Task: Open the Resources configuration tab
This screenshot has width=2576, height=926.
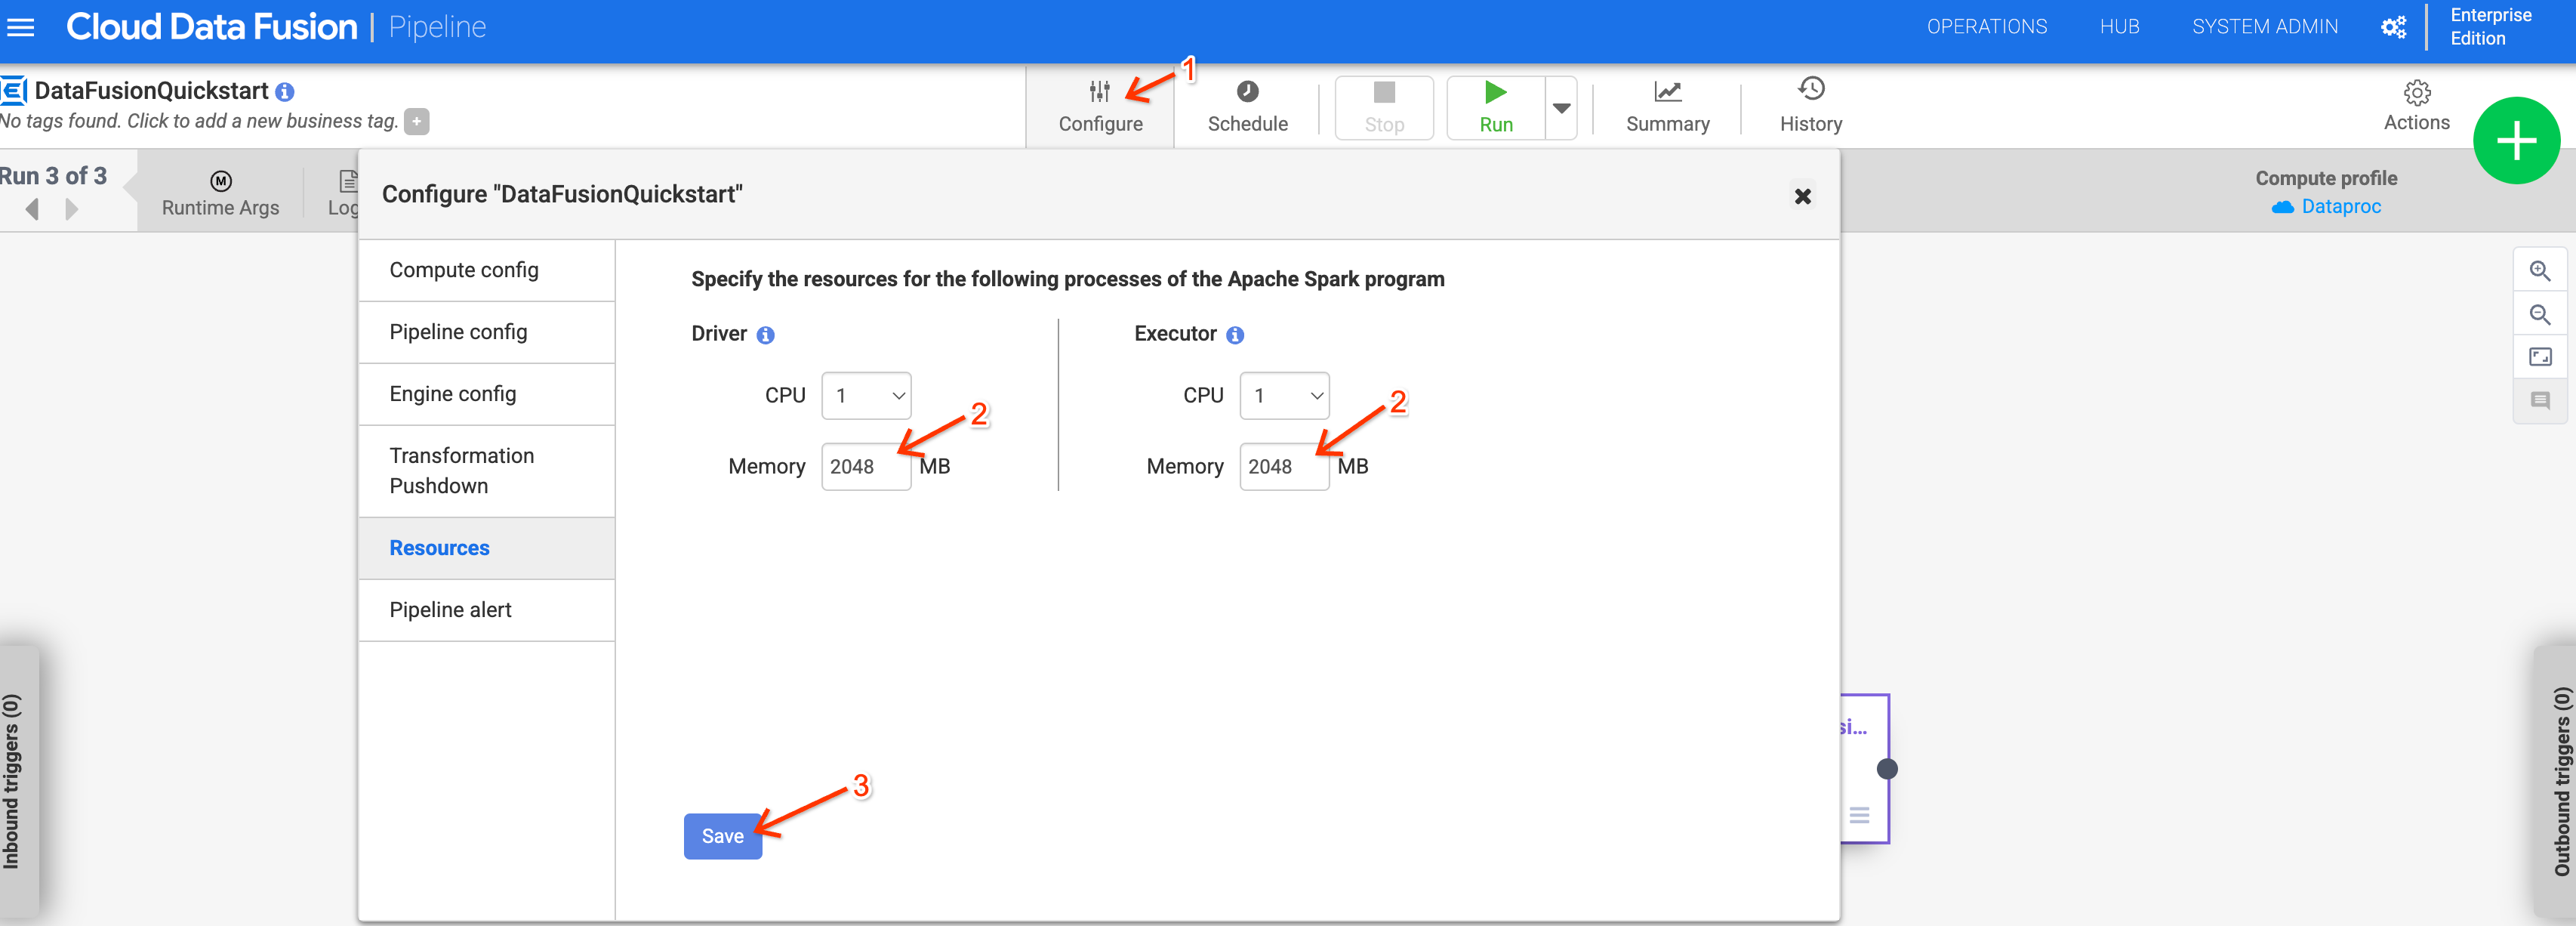Action: (x=439, y=548)
